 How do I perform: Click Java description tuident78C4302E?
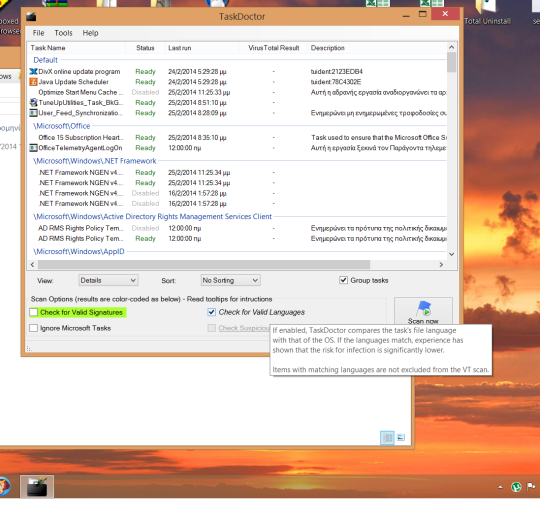pyautogui.click(x=336, y=82)
